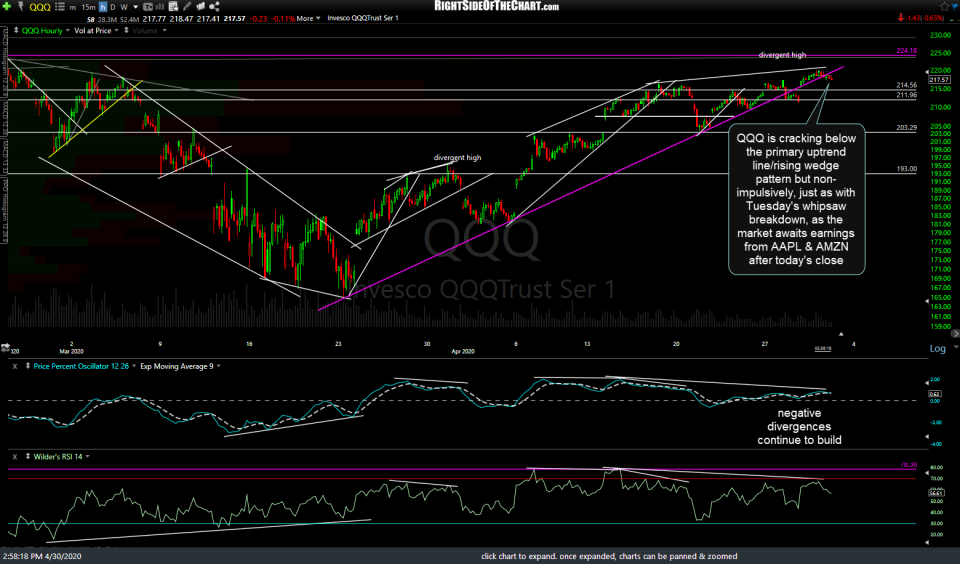The image size is (960, 564).
Task: Click the last price 217.57 in quote bar
Action: pyautogui.click(x=234, y=18)
